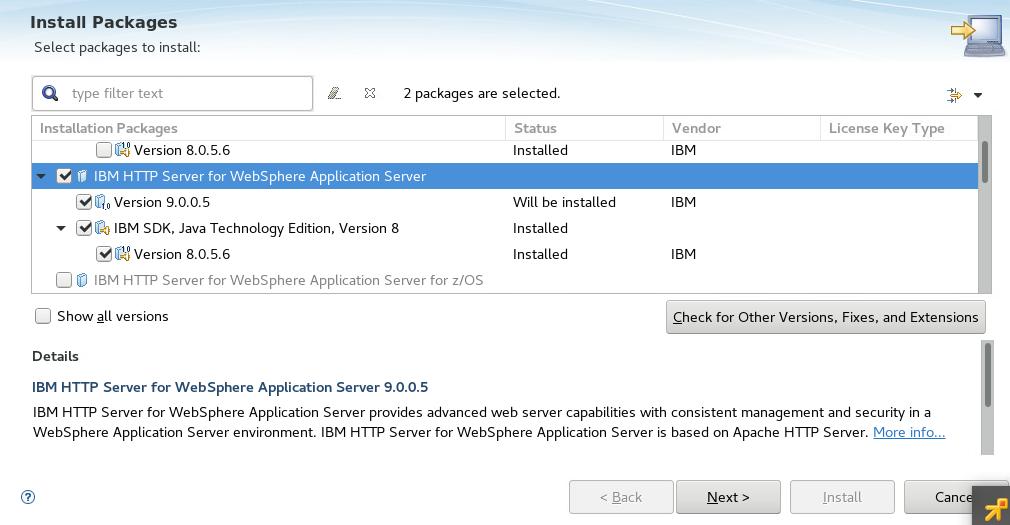Screen dimensions: 1010x525
Task: Sort by Status column header
Action: tap(584, 128)
